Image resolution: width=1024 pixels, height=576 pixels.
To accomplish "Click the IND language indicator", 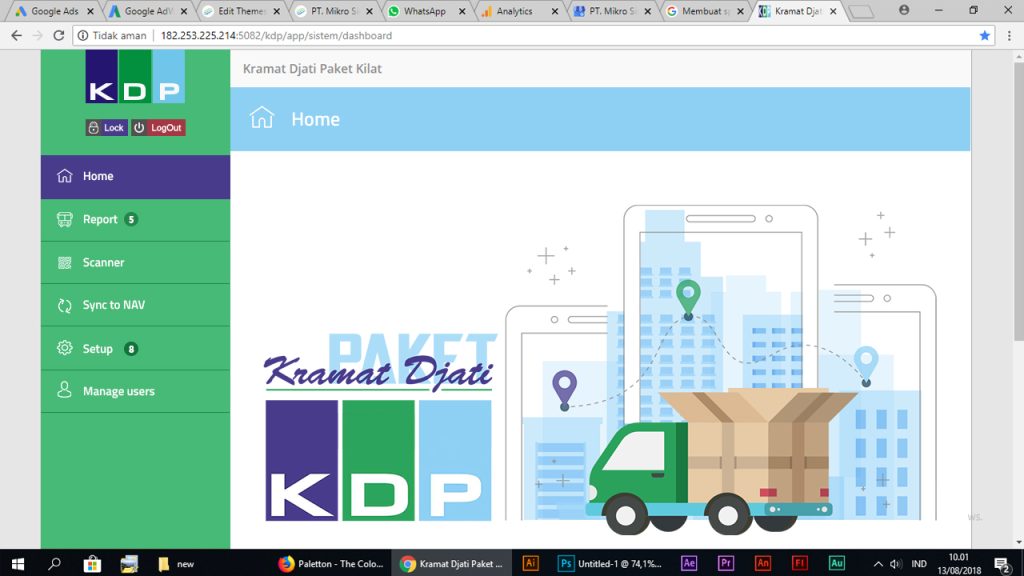I will pyautogui.click(x=919, y=564).
